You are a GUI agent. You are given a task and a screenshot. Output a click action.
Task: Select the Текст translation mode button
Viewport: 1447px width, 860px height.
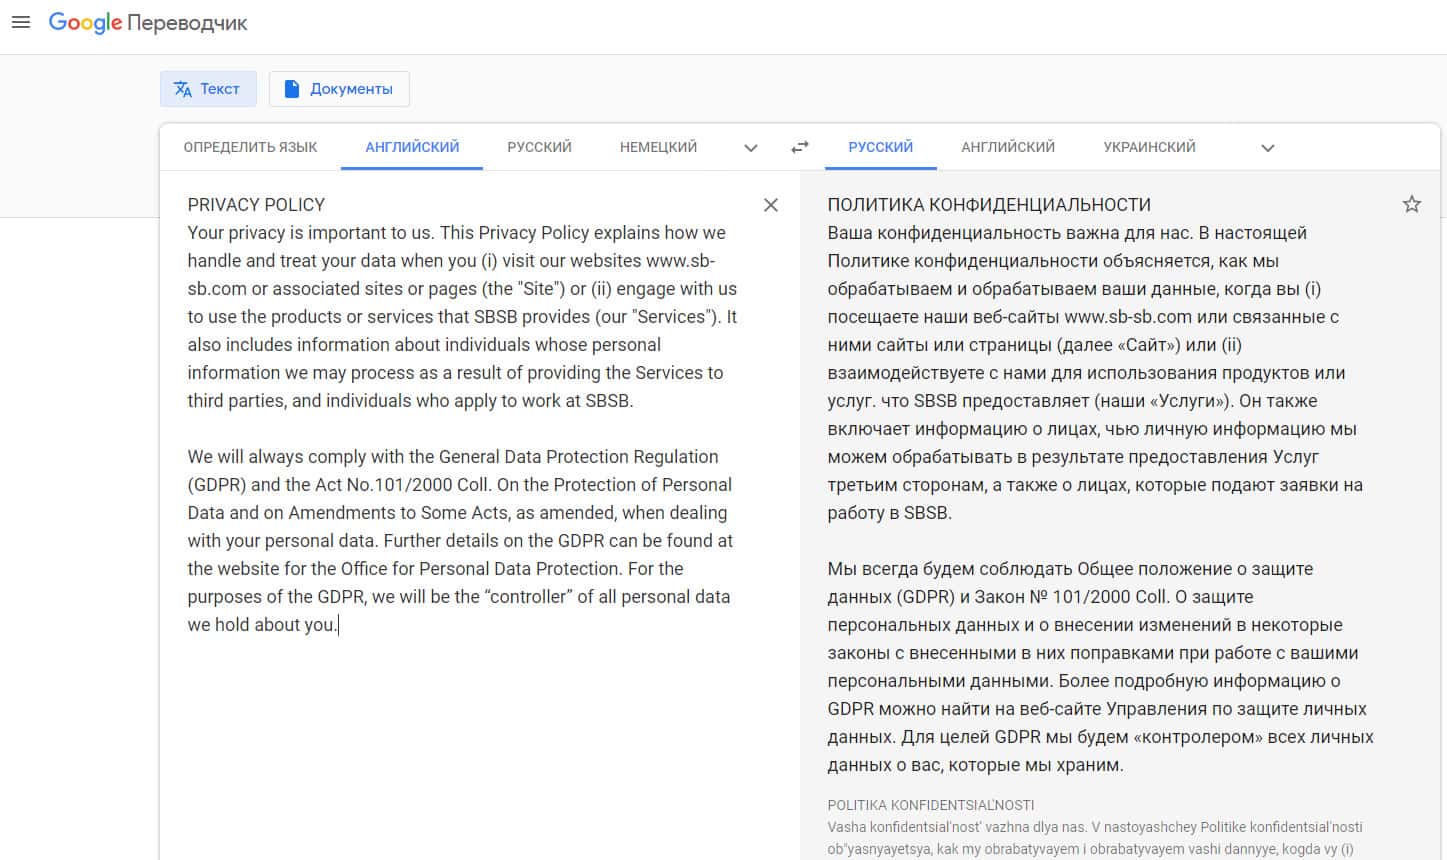coord(208,89)
